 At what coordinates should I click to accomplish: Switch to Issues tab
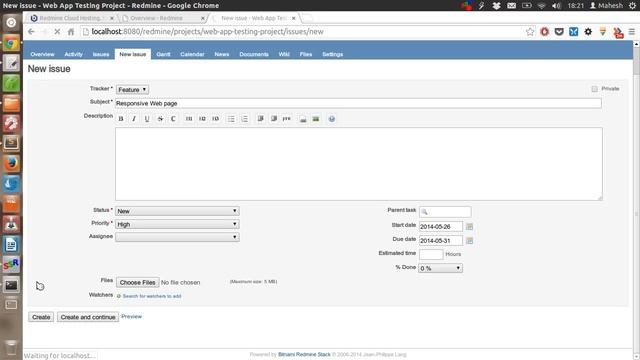(x=101, y=54)
